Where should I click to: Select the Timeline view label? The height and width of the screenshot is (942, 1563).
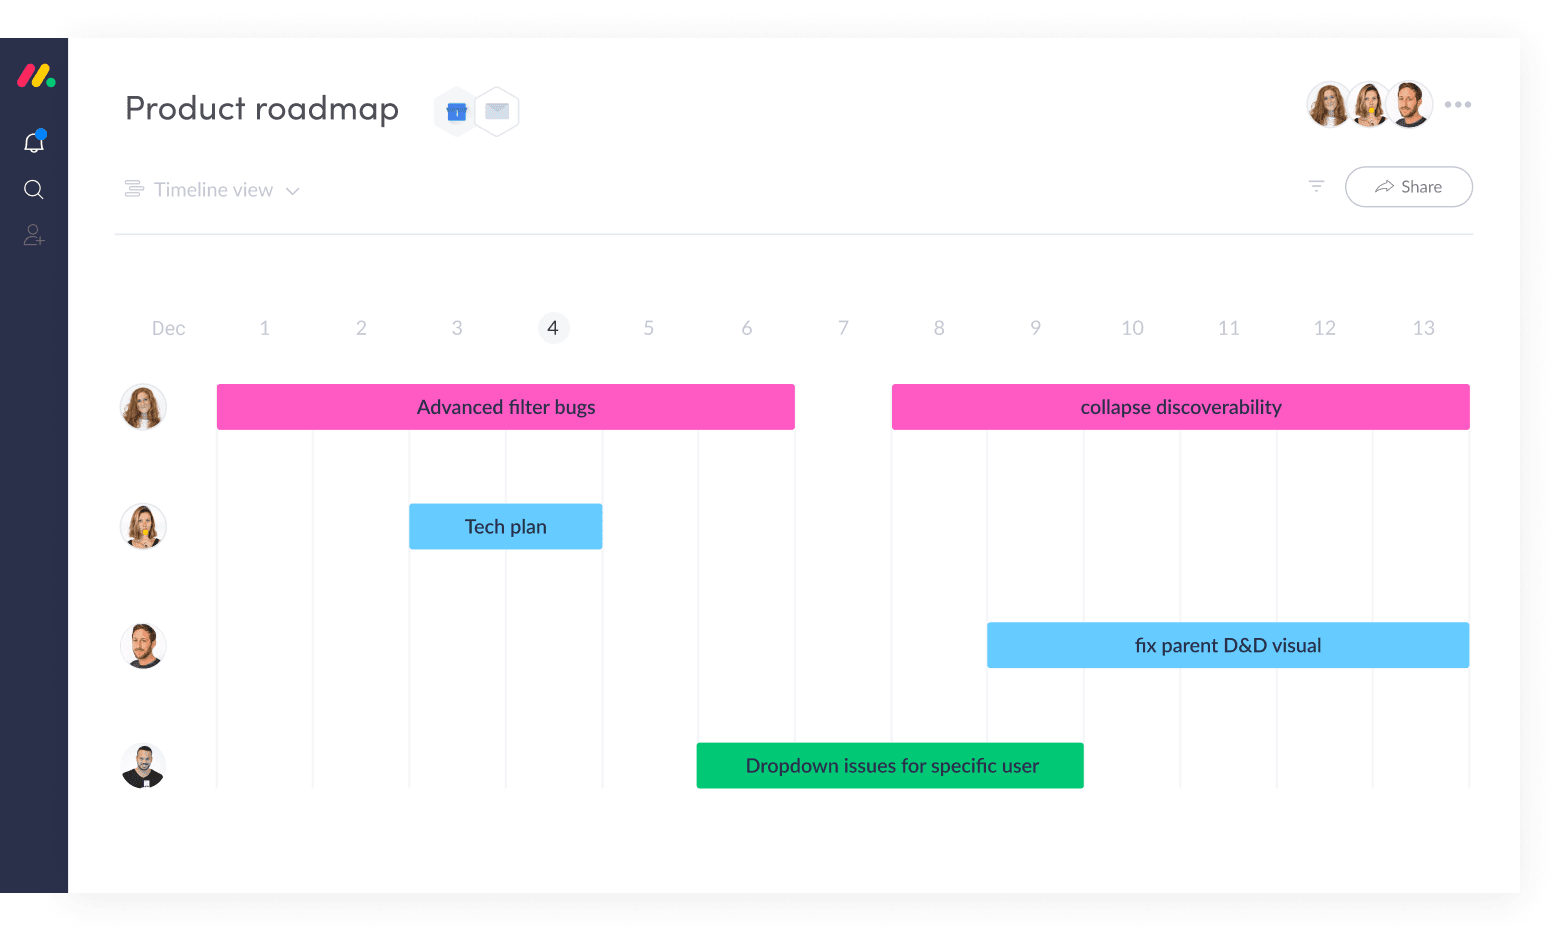click(213, 190)
